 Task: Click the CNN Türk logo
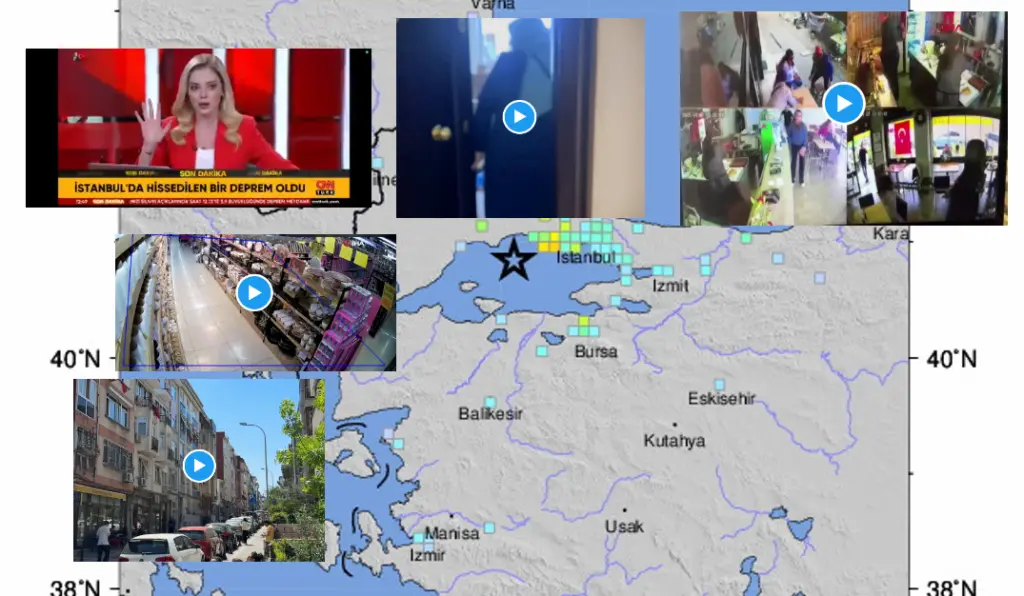coord(325,187)
